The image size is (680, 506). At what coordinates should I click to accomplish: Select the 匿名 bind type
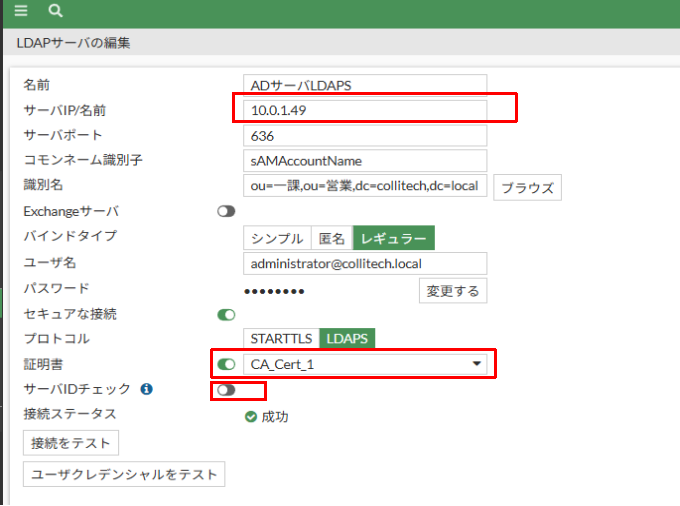click(x=331, y=238)
